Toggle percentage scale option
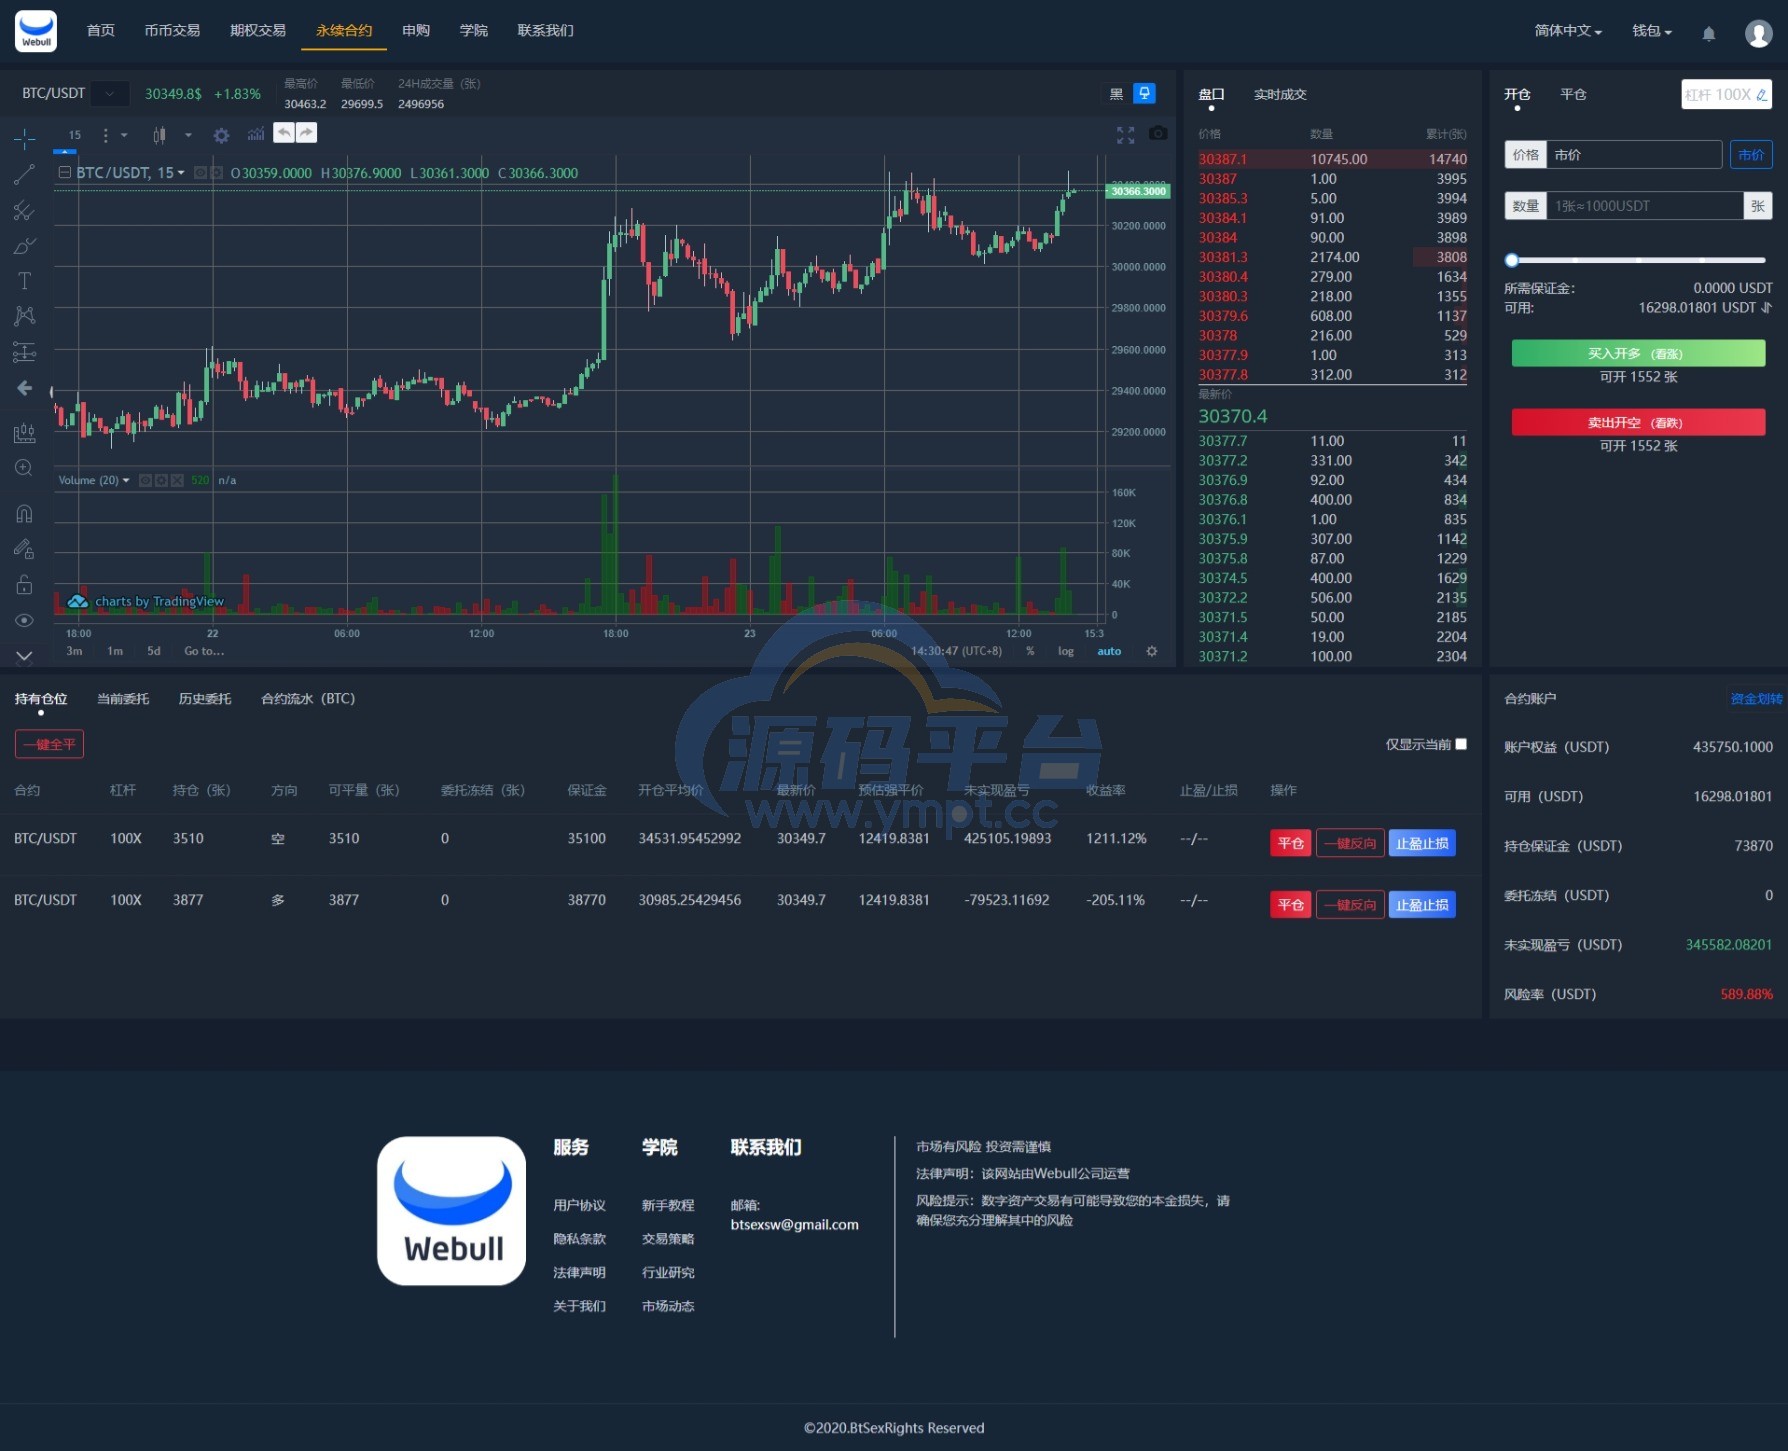Image resolution: width=1788 pixels, height=1451 pixels. coord(1030,651)
